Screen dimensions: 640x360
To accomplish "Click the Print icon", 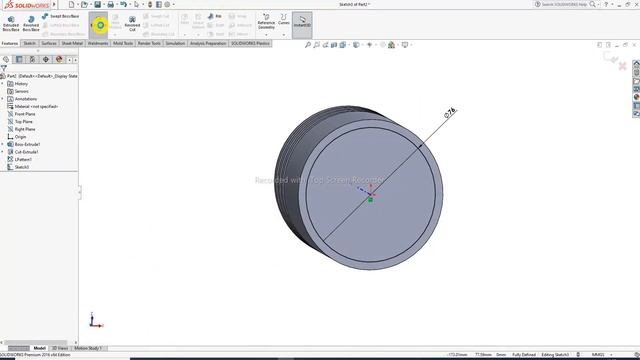I will pos(110,4).
